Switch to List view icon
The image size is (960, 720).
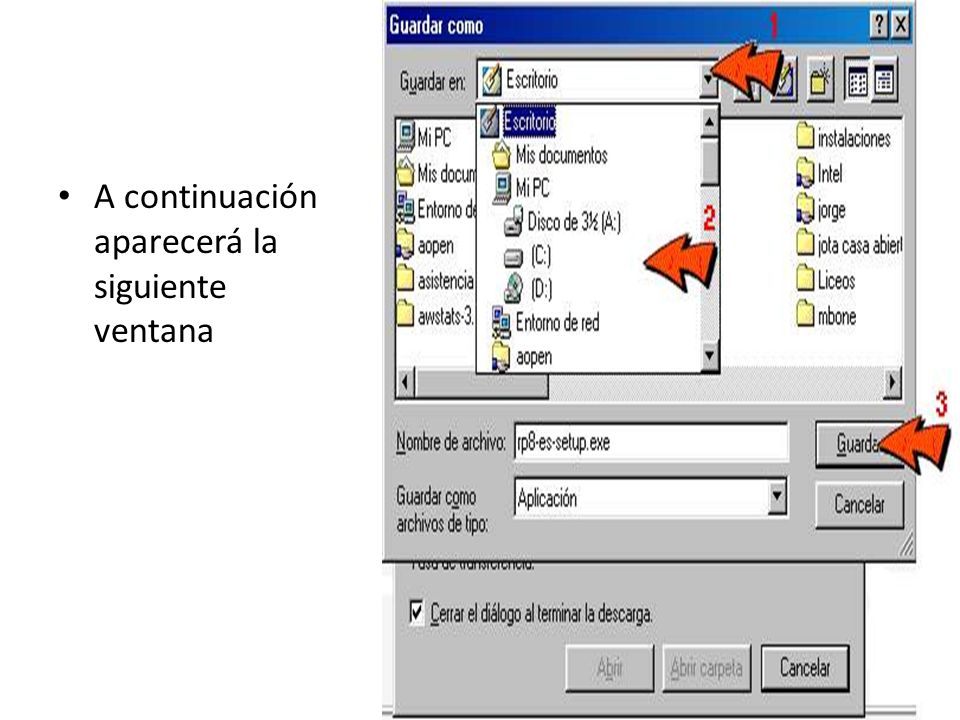(858, 80)
